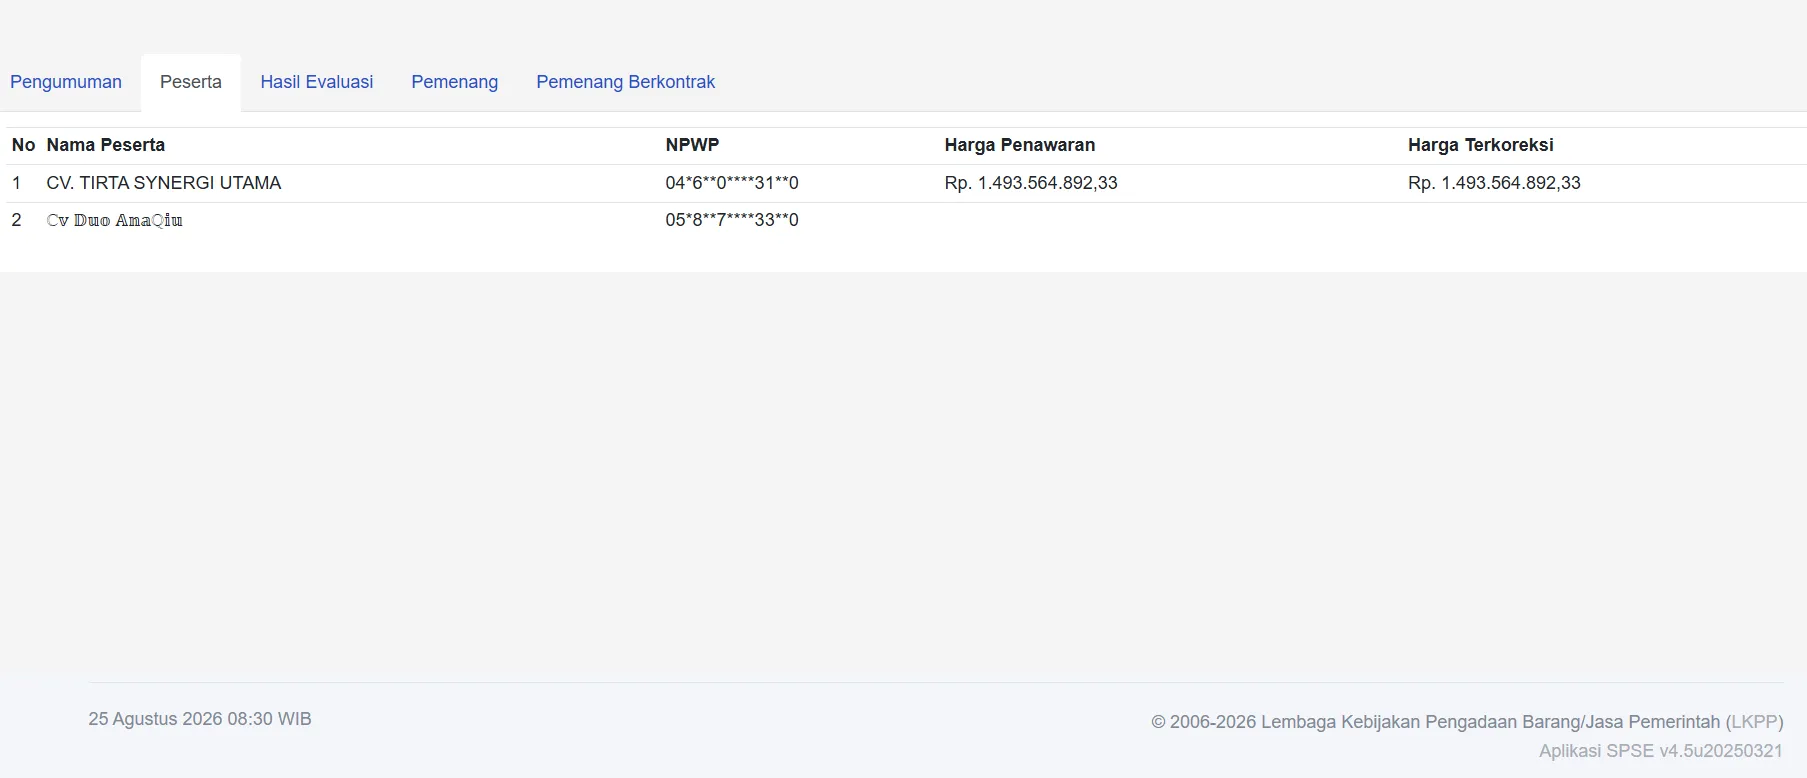Switch to Hasil Evaluasi tab

(317, 82)
